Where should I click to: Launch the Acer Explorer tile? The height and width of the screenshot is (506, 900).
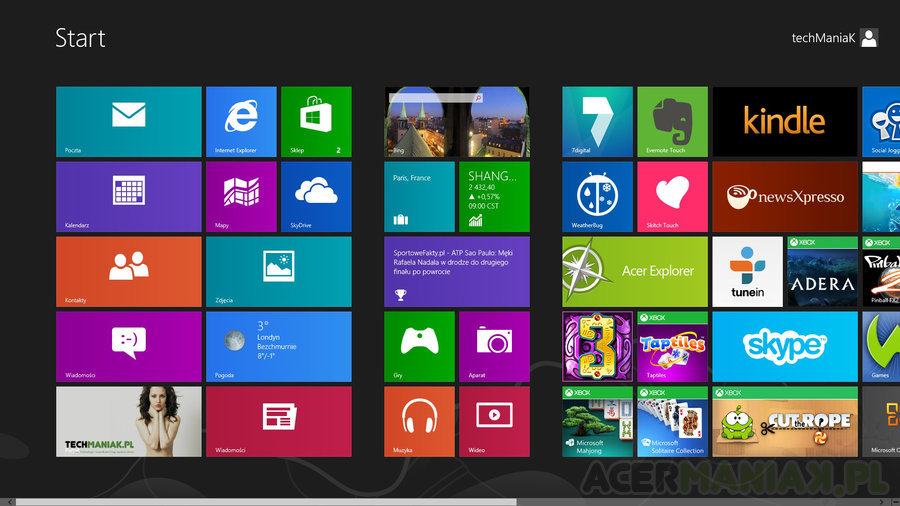(x=635, y=272)
